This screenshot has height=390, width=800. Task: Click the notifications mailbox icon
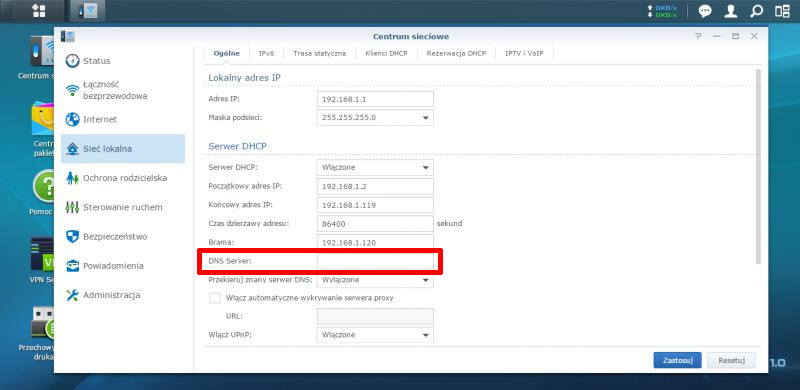coord(73,266)
